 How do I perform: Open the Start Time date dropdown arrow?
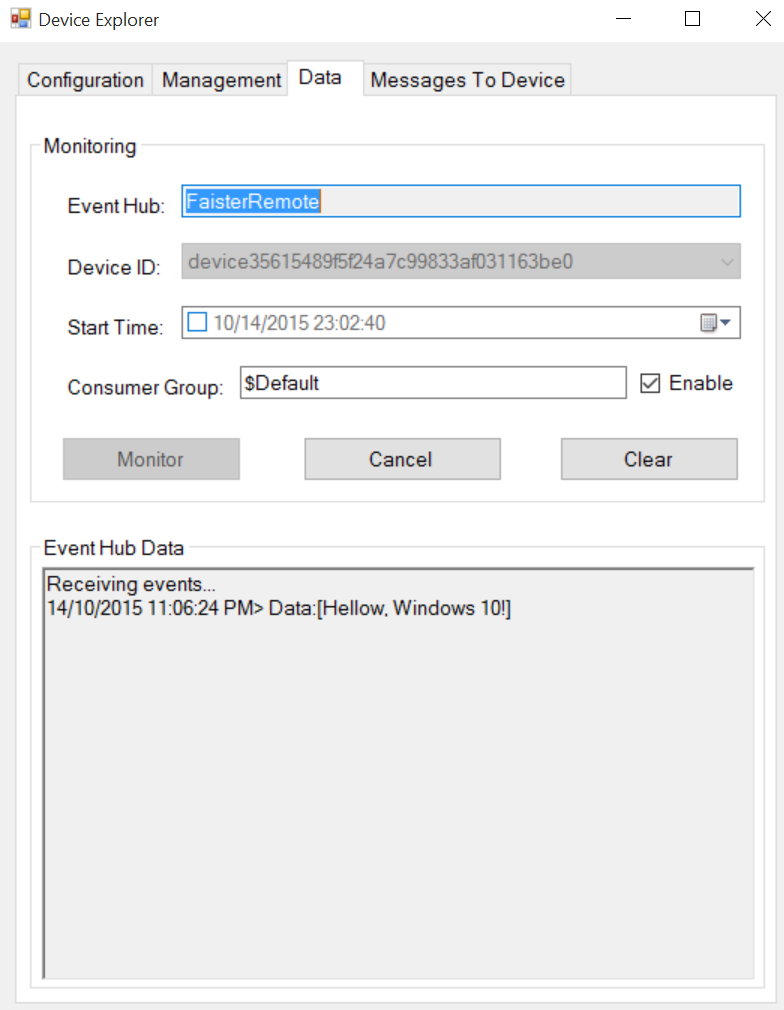(x=725, y=322)
